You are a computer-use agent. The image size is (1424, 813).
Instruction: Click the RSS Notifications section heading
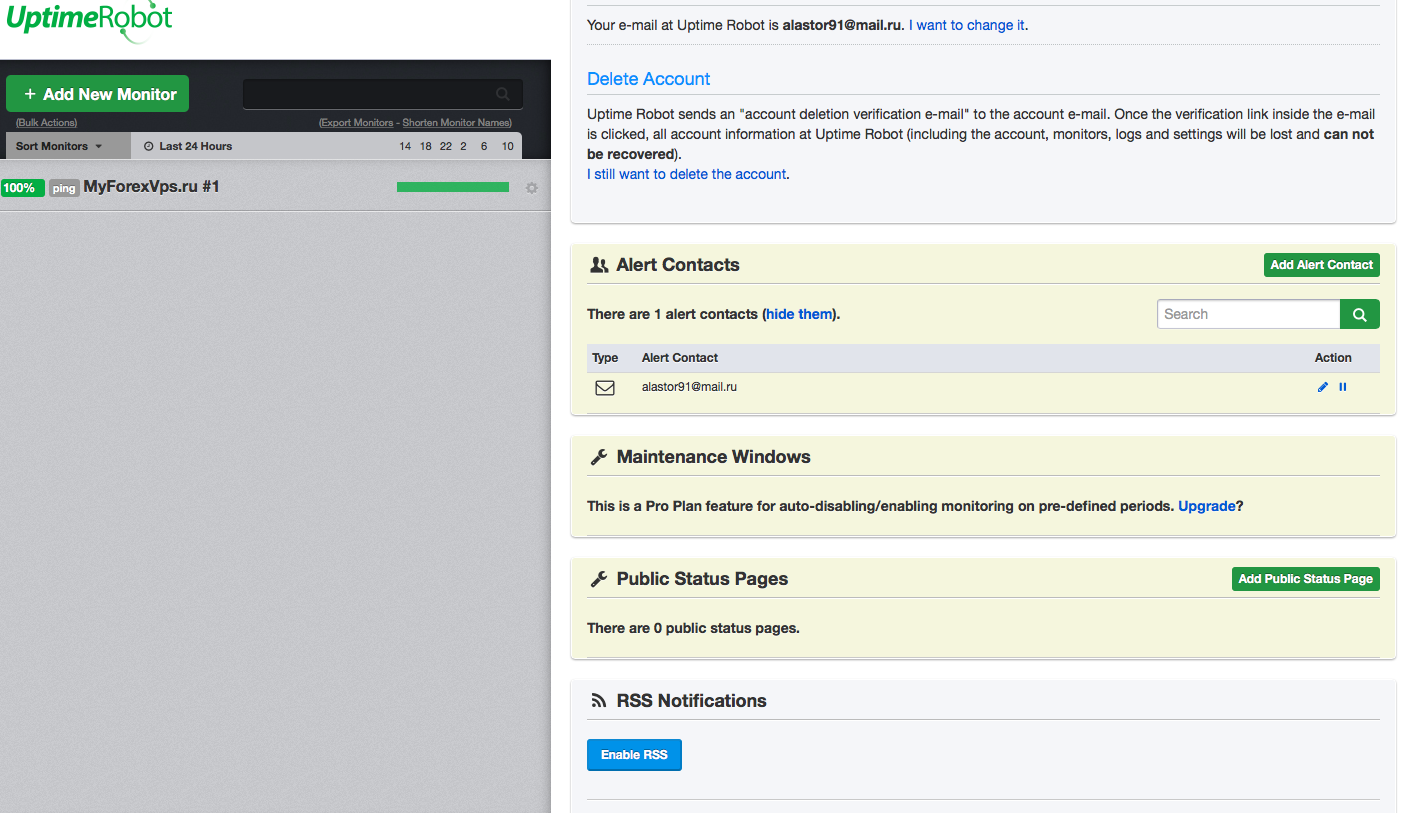click(x=691, y=701)
